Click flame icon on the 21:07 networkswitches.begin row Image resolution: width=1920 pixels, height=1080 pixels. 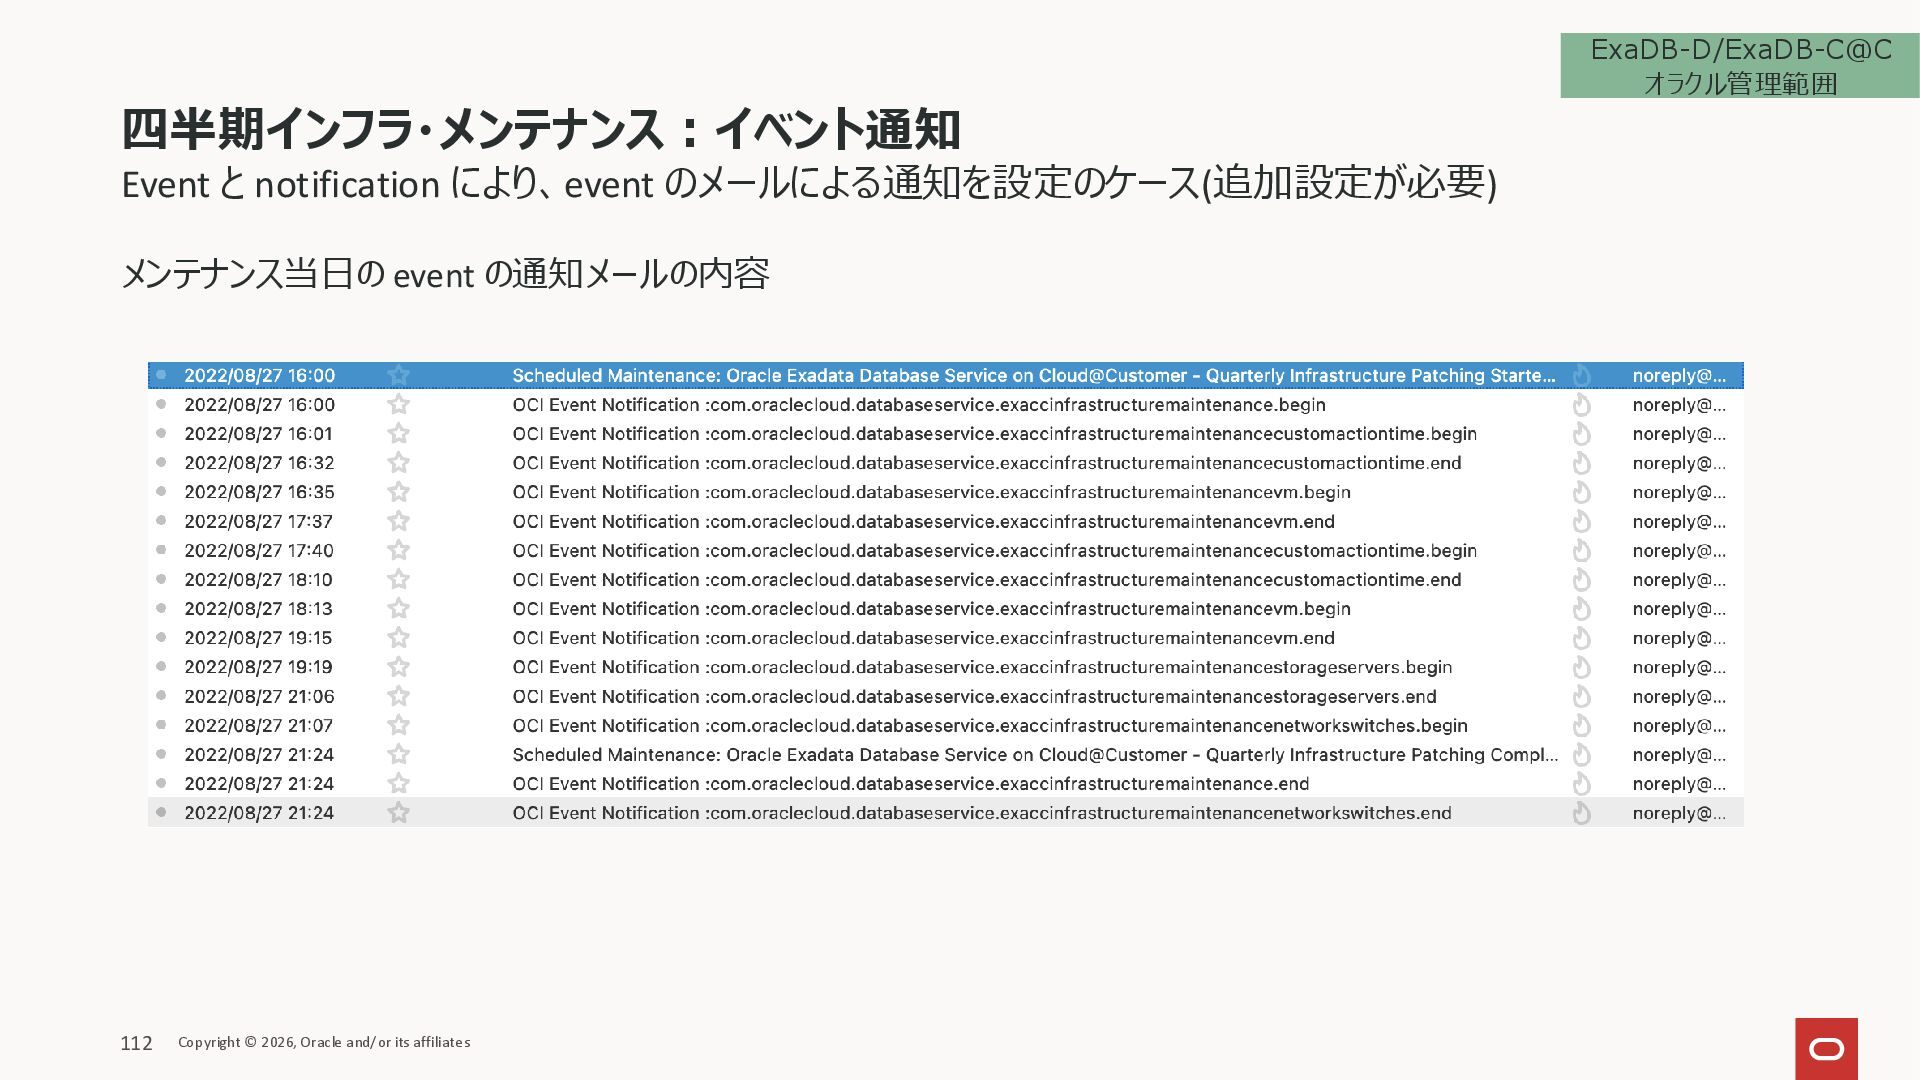pos(1581,726)
